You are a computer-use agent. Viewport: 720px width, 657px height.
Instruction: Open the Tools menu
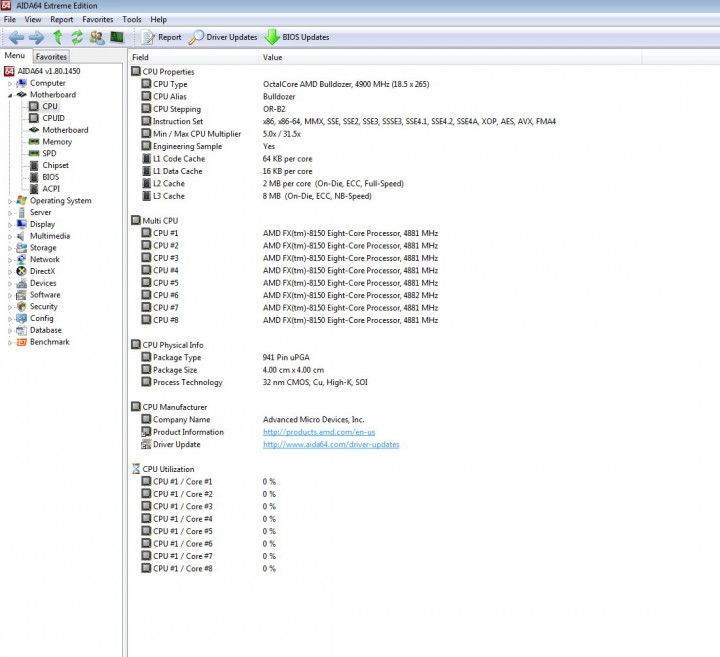point(132,19)
